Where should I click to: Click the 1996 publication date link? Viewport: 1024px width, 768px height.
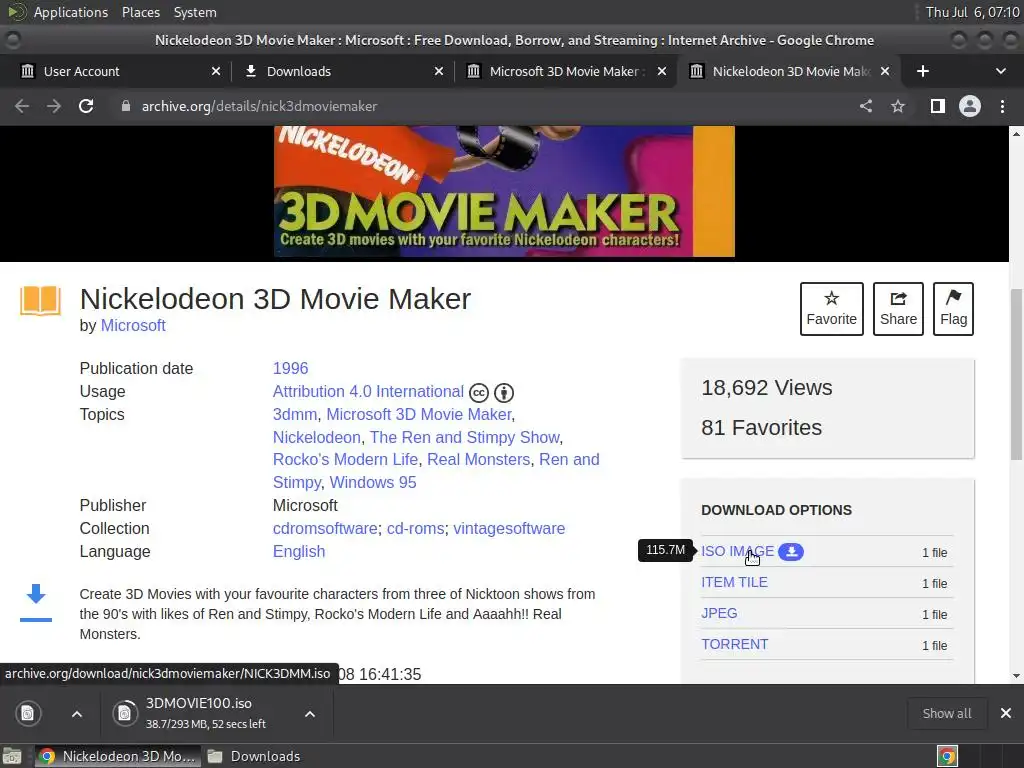tap(291, 368)
